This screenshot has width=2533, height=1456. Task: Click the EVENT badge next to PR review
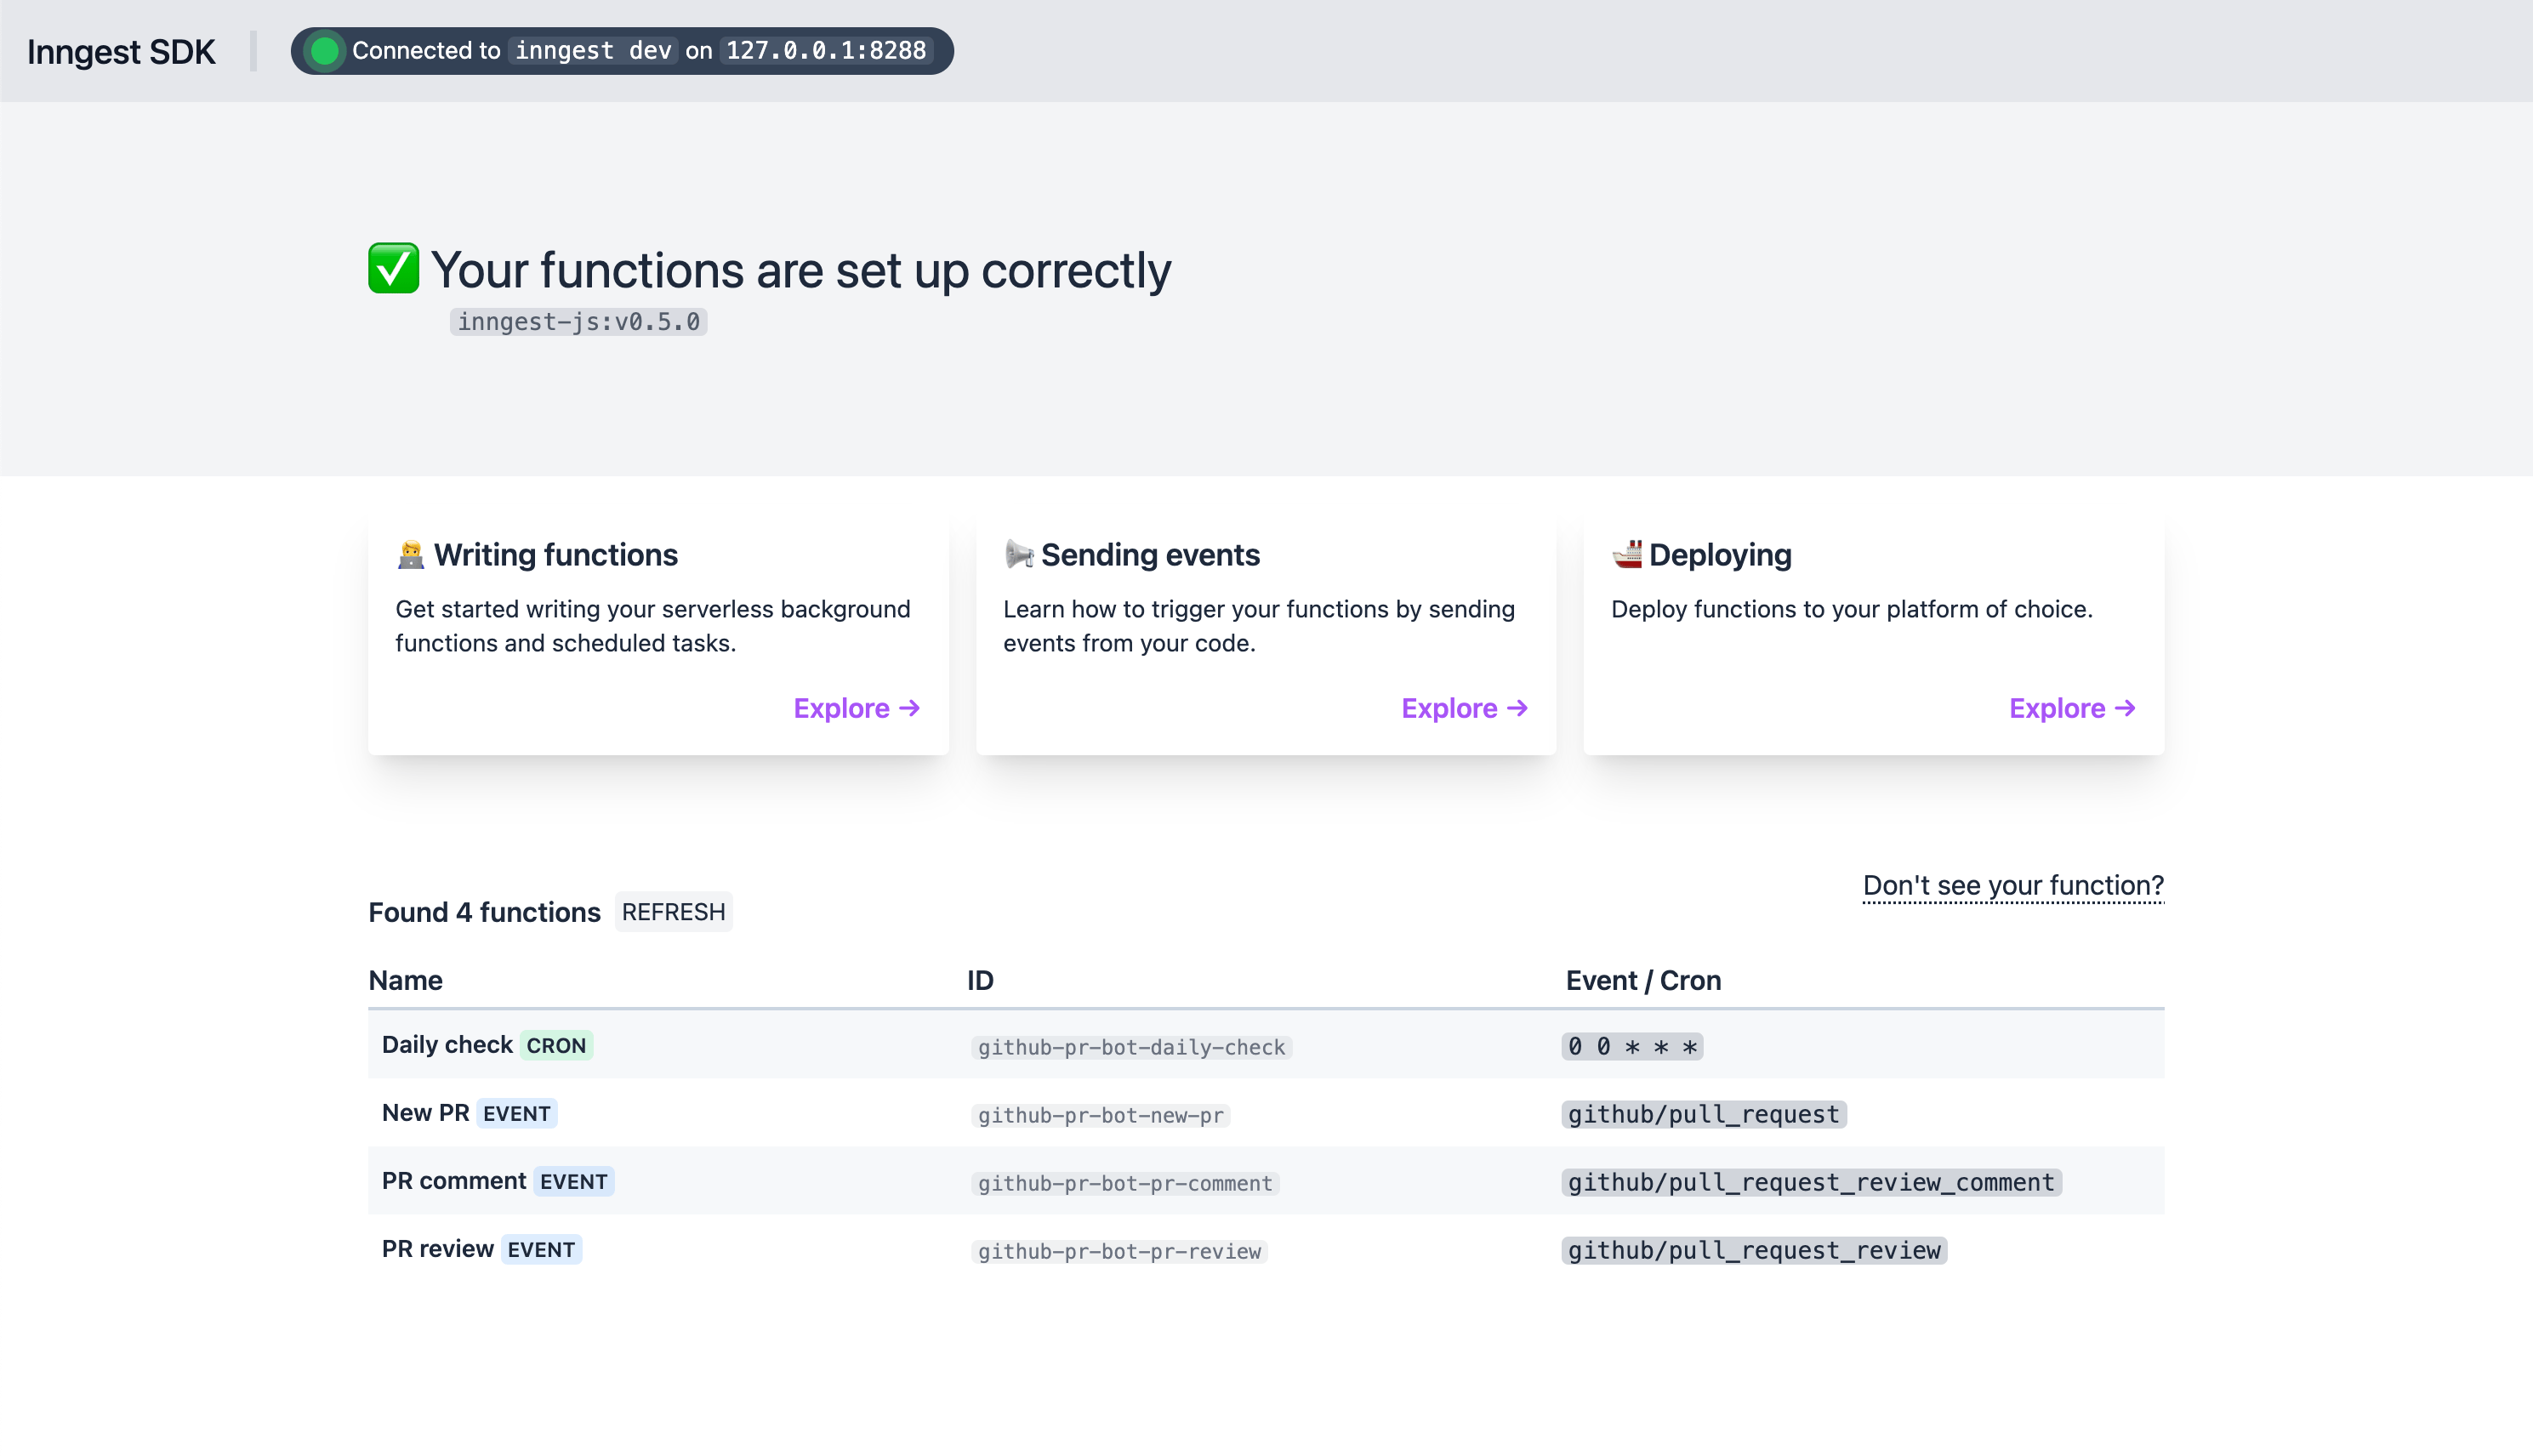coord(541,1250)
